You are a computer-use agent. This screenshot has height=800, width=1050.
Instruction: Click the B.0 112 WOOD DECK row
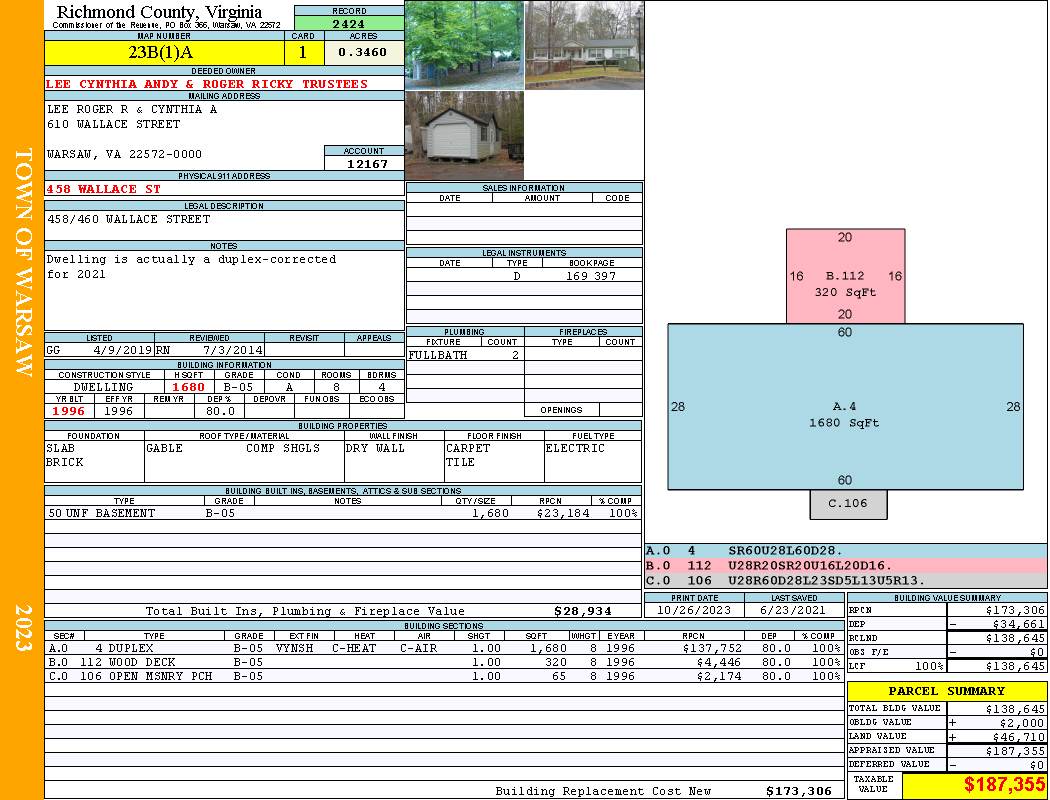[445, 662]
